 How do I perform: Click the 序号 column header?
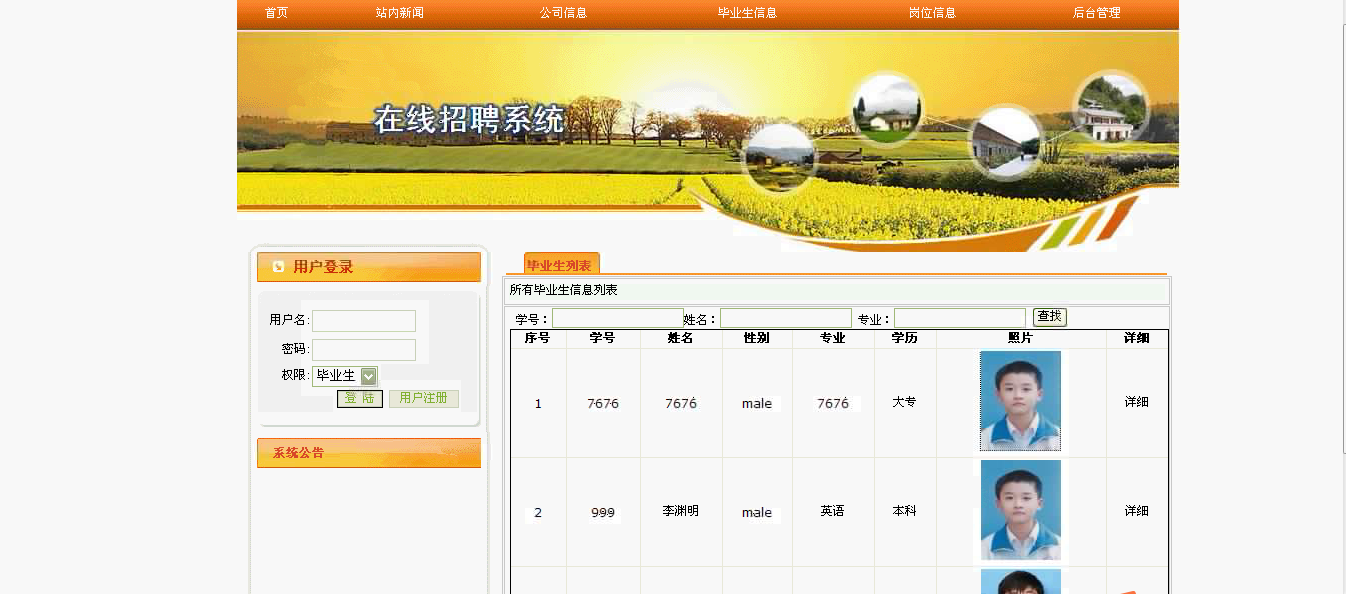[x=537, y=339]
